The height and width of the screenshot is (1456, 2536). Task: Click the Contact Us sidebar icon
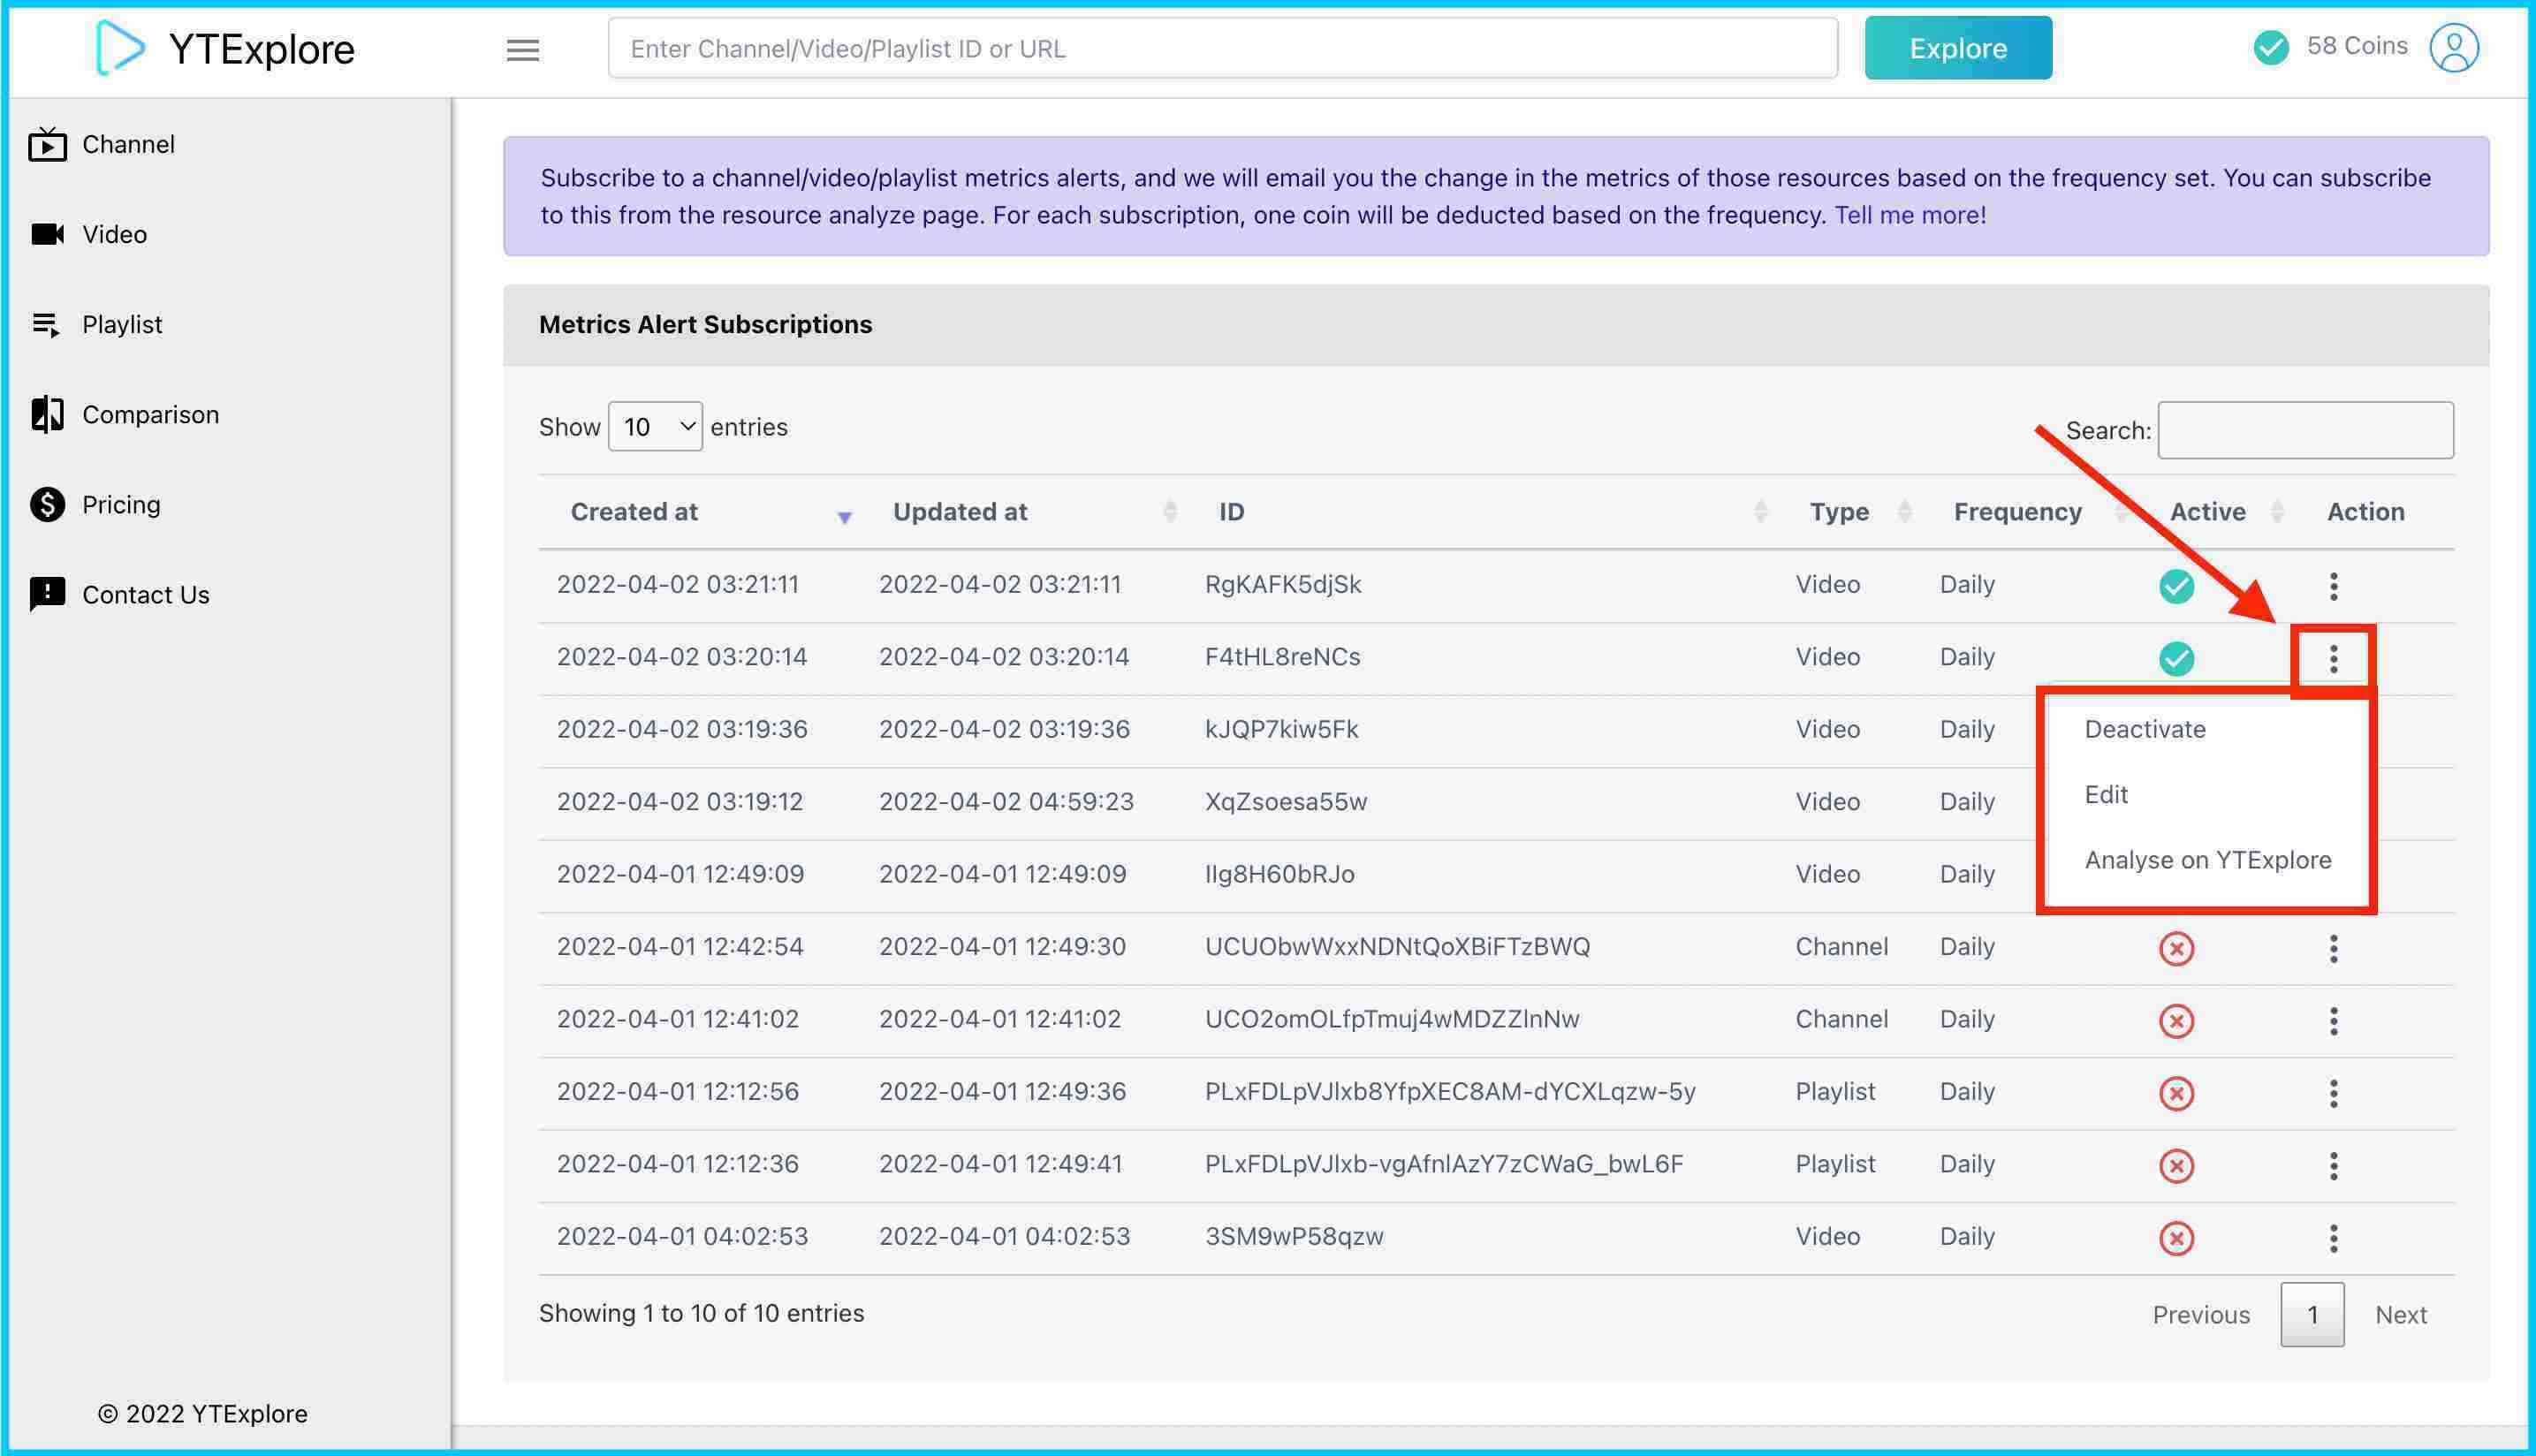tap(47, 594)
